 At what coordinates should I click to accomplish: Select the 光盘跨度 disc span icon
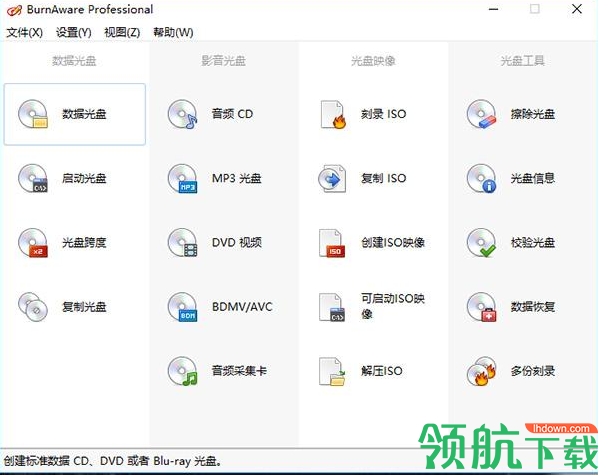[x=33, y=243]
